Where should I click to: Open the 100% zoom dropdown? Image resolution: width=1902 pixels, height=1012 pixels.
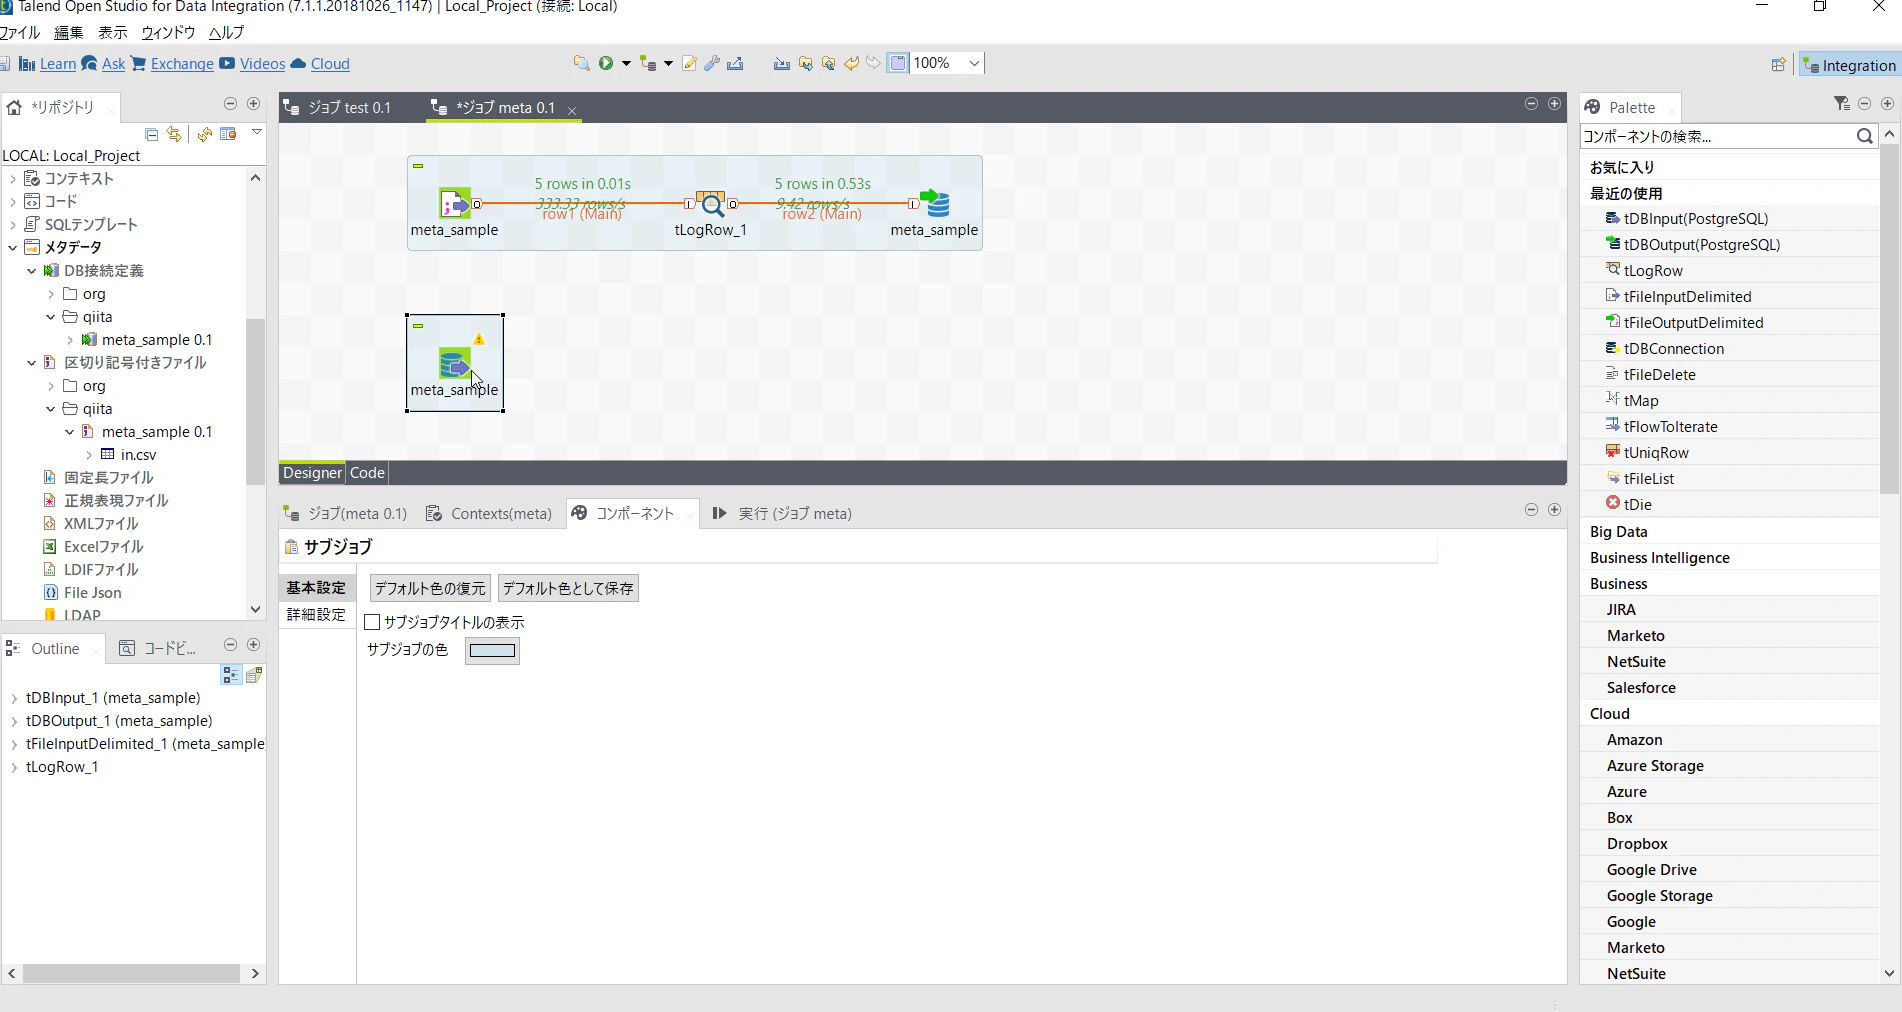coord(974,63)
